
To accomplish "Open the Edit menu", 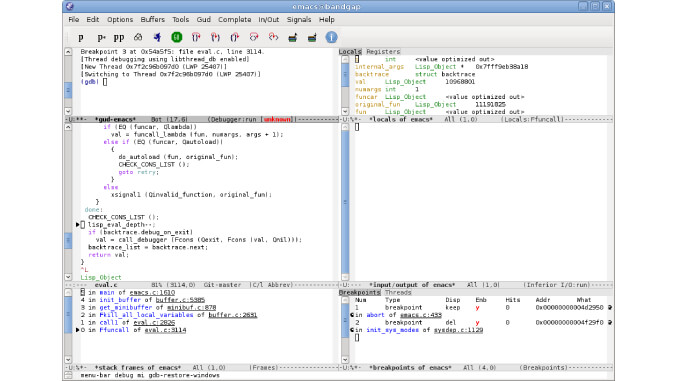I will 93,19.
